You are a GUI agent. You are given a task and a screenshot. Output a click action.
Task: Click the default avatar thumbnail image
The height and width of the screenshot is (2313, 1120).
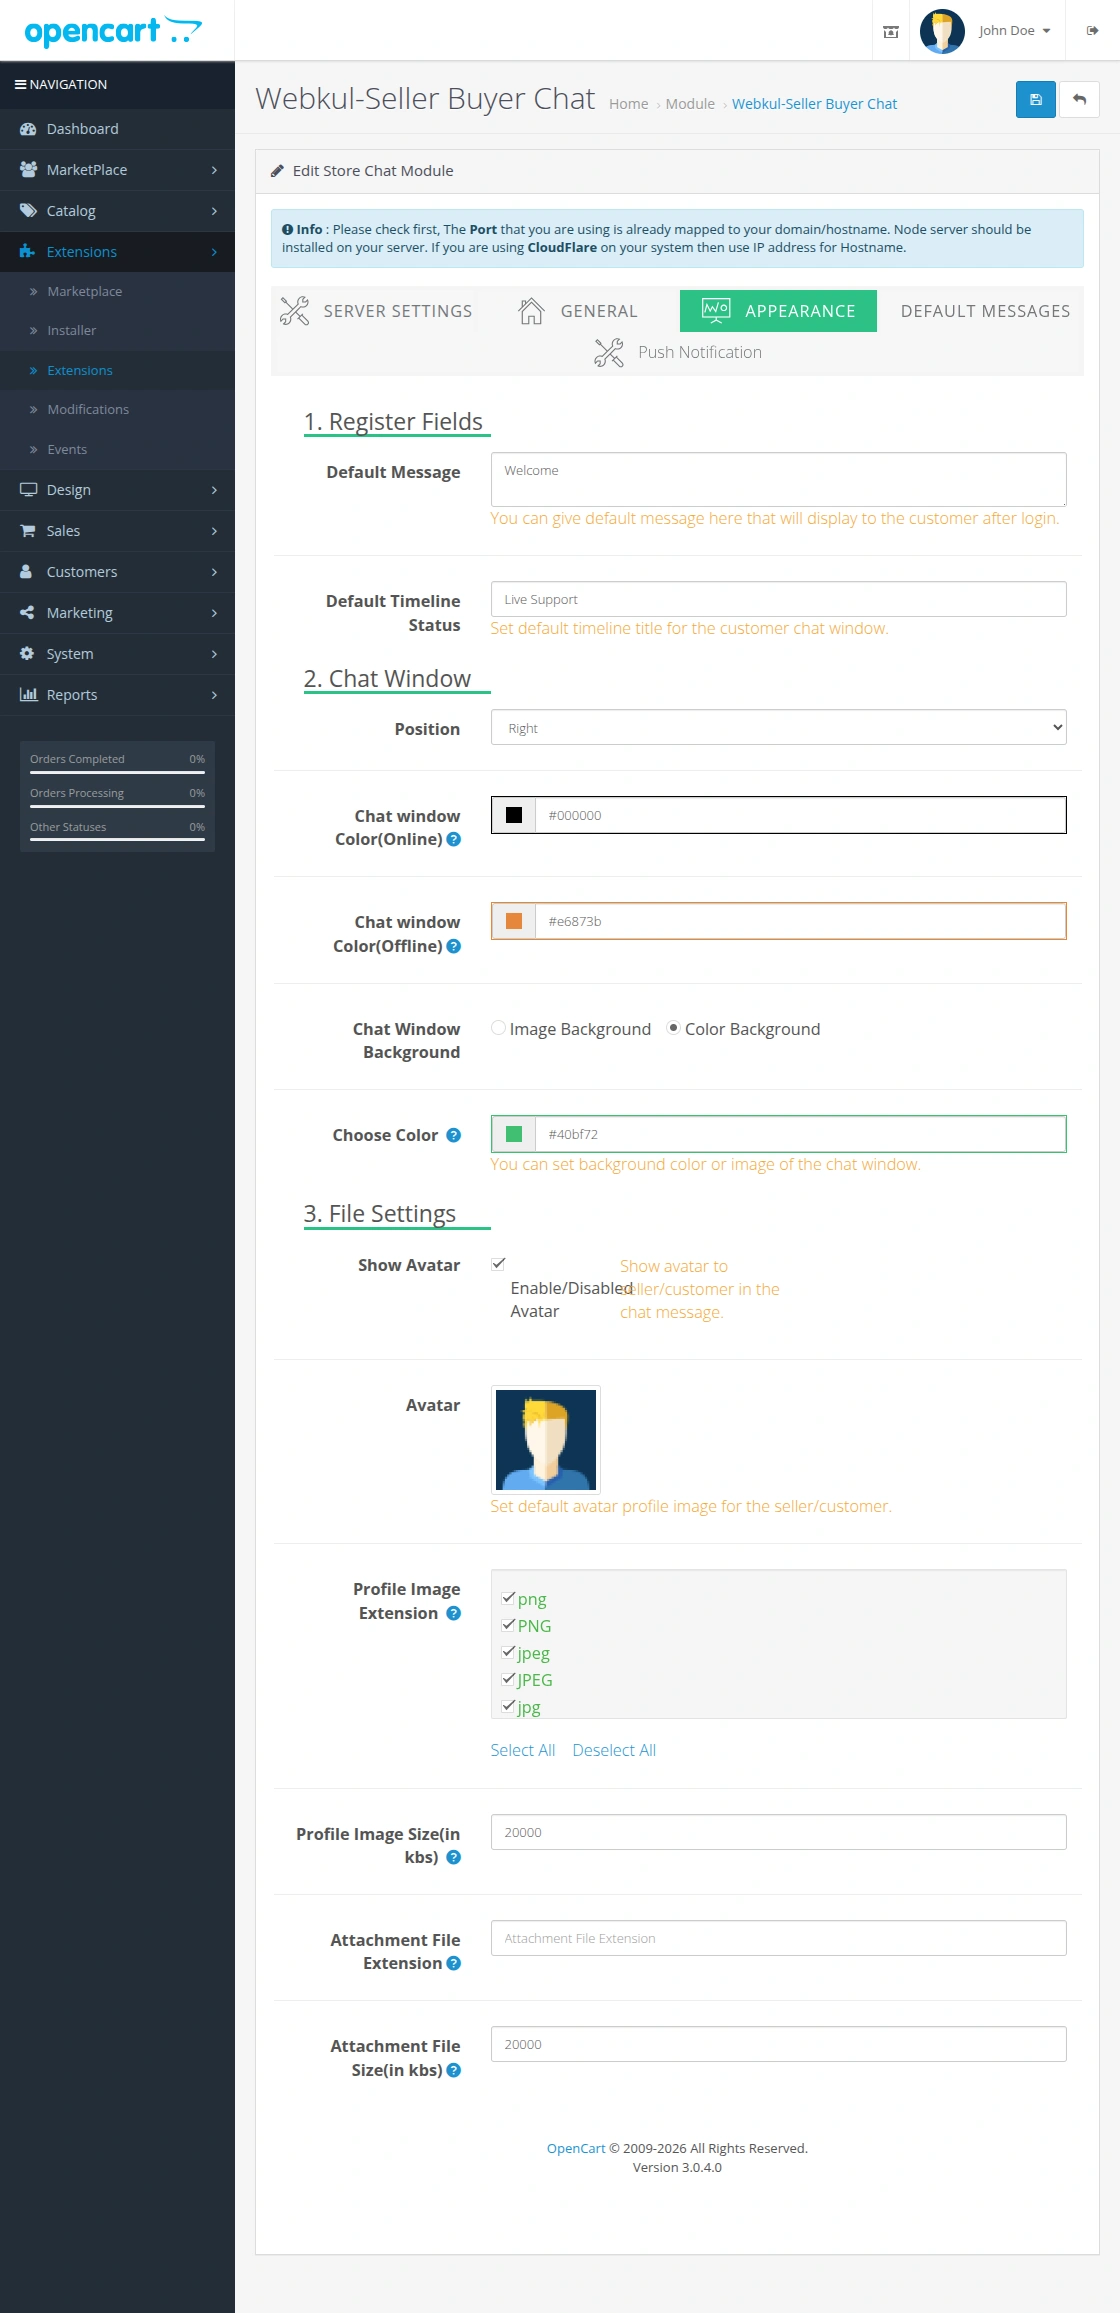[x=546, y=1440]
